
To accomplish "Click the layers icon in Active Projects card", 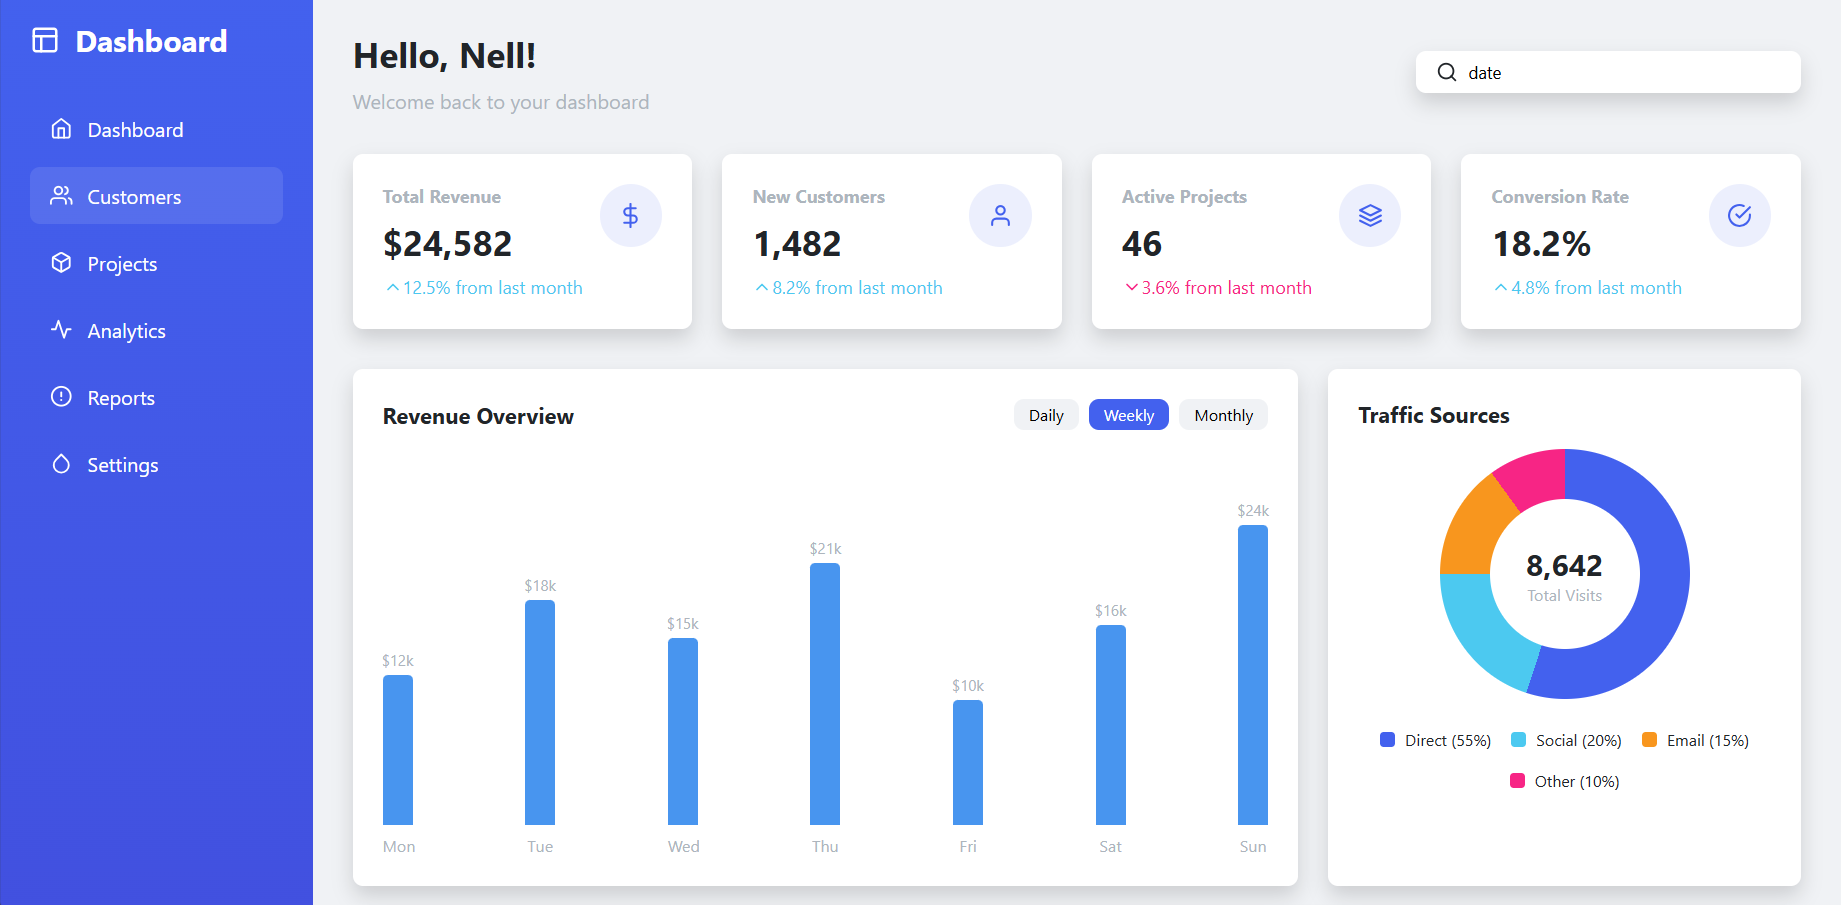I will click(x=1370, y=215).
